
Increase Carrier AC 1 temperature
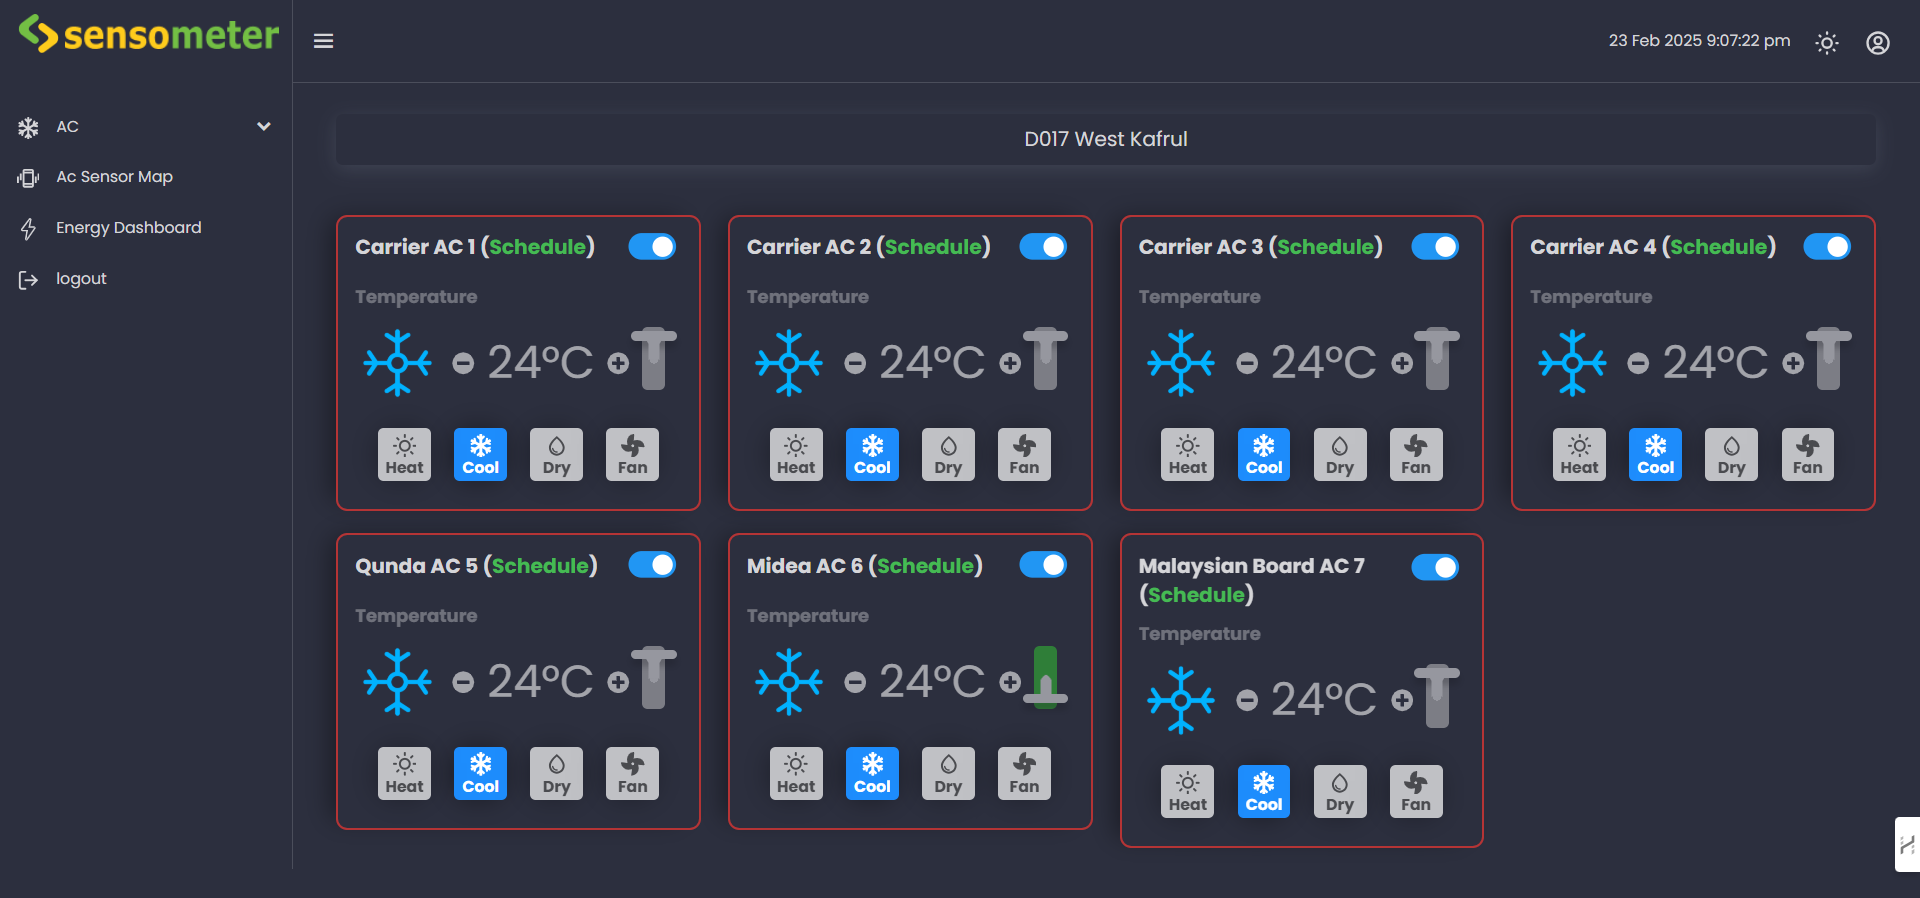pos(618,363)
